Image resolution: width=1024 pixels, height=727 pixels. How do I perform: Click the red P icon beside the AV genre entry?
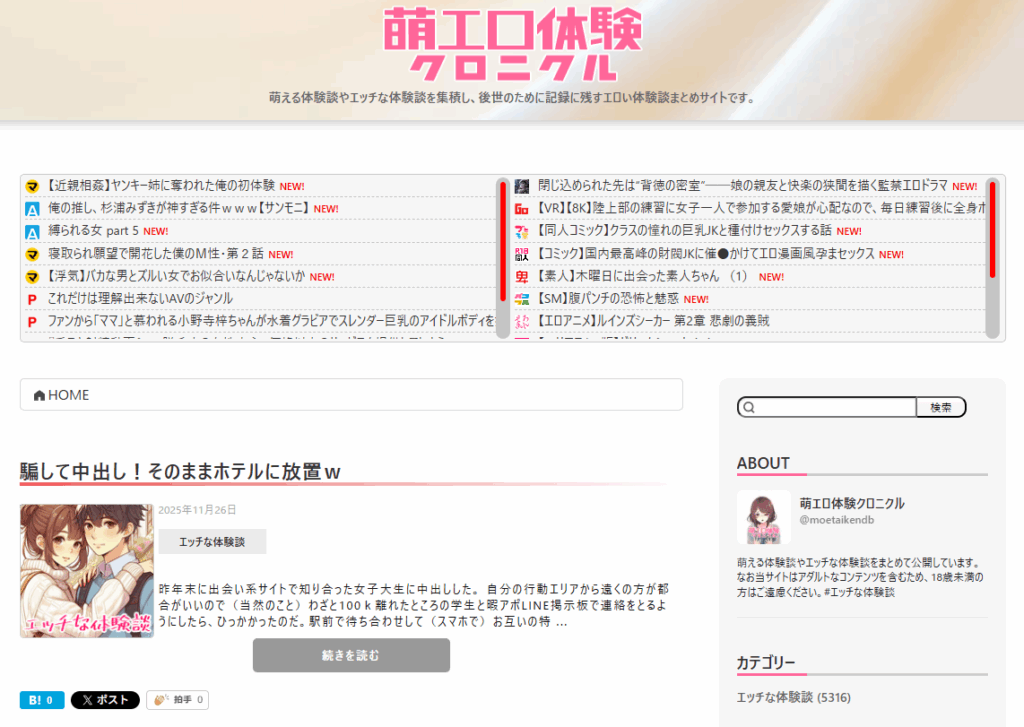[x=30, y=299]
